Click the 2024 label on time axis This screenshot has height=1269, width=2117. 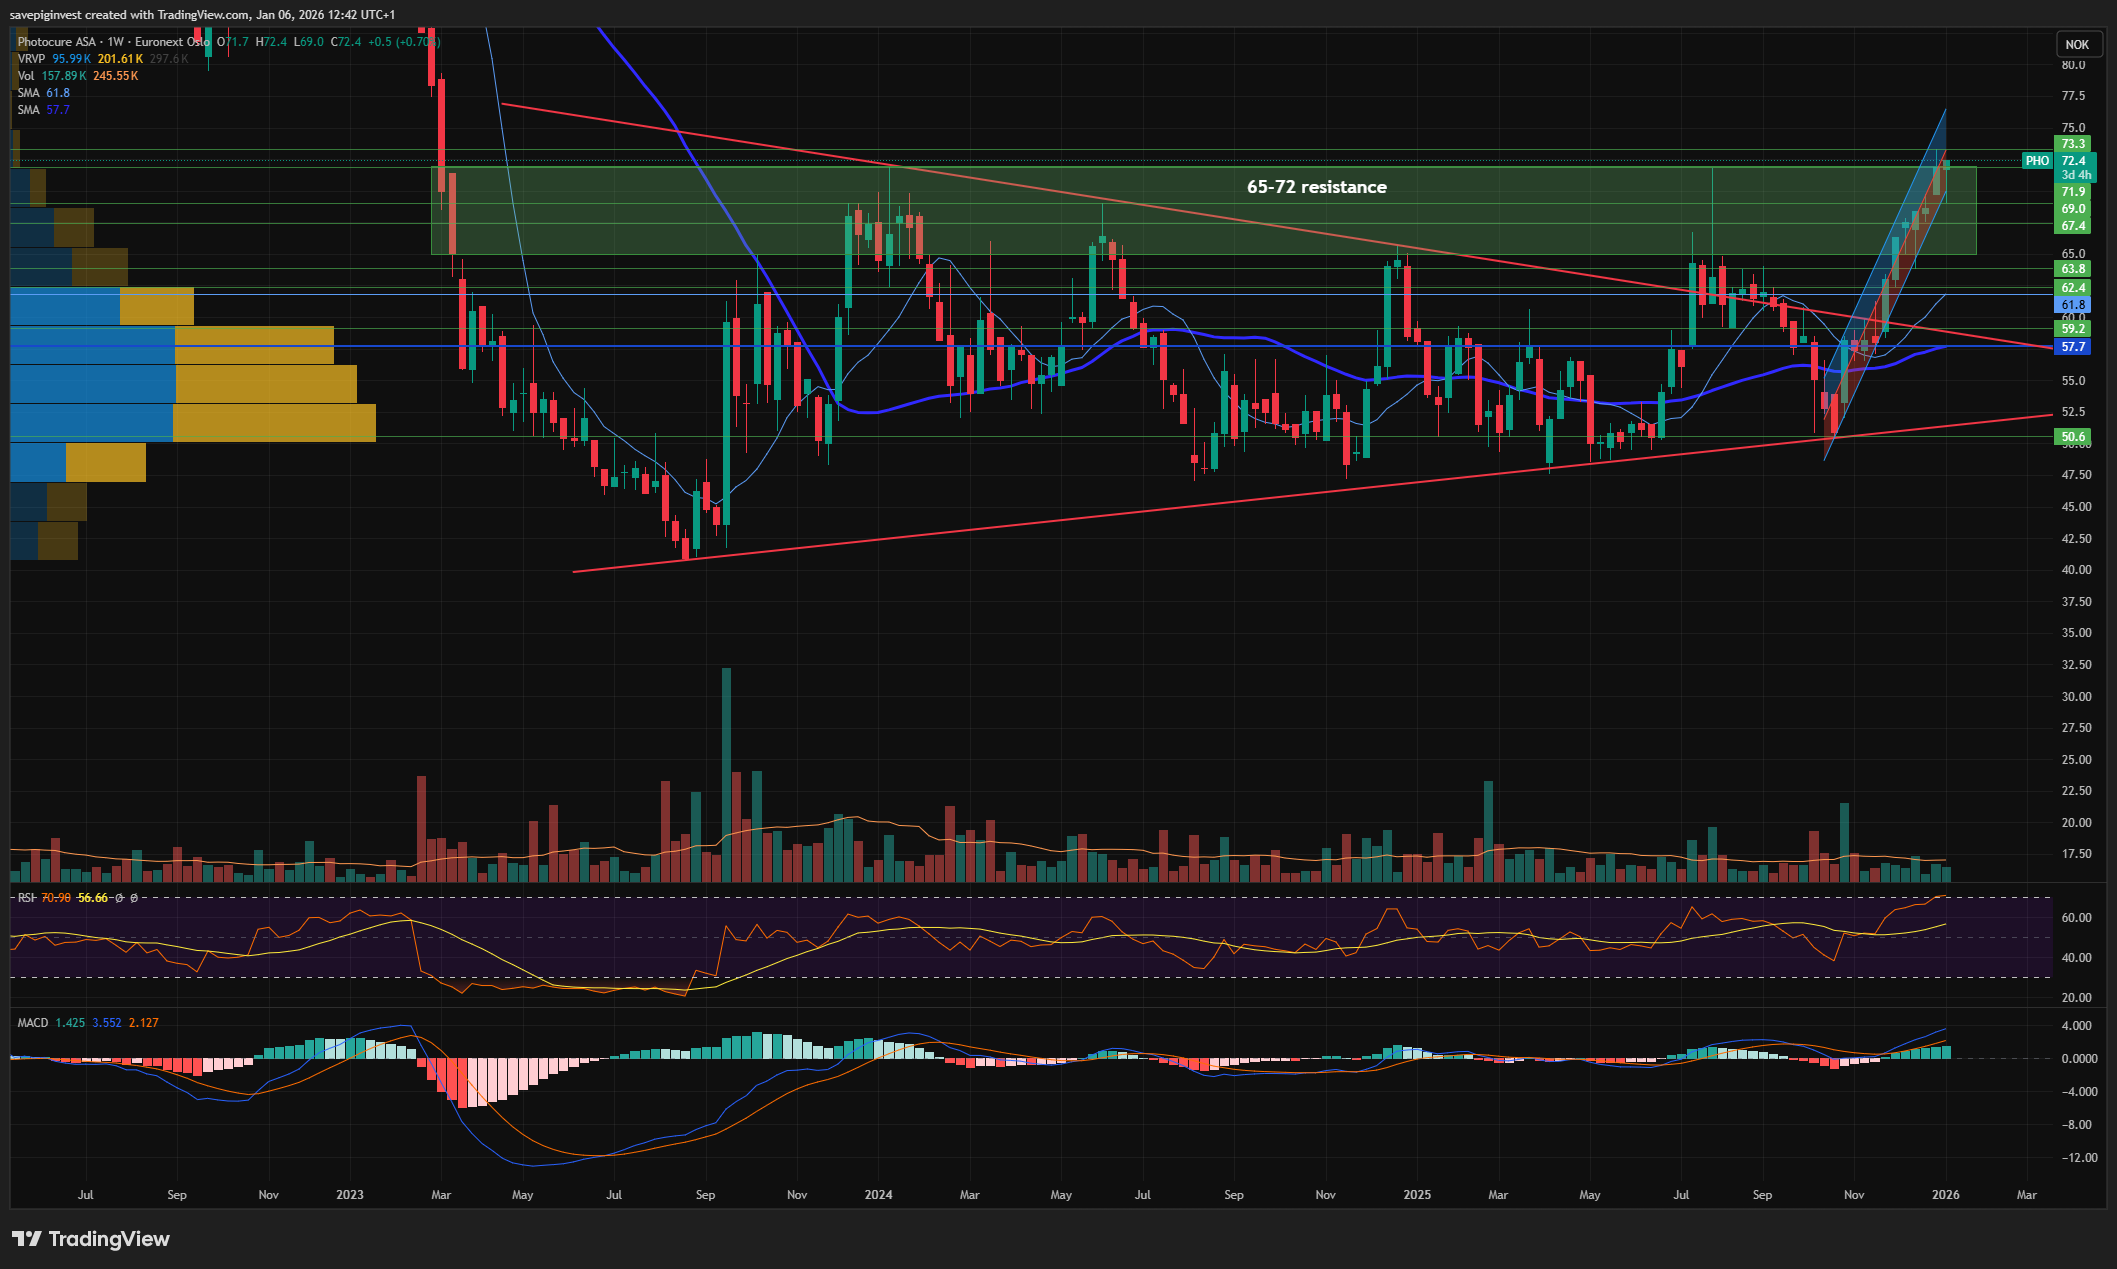pos(878,1195)
